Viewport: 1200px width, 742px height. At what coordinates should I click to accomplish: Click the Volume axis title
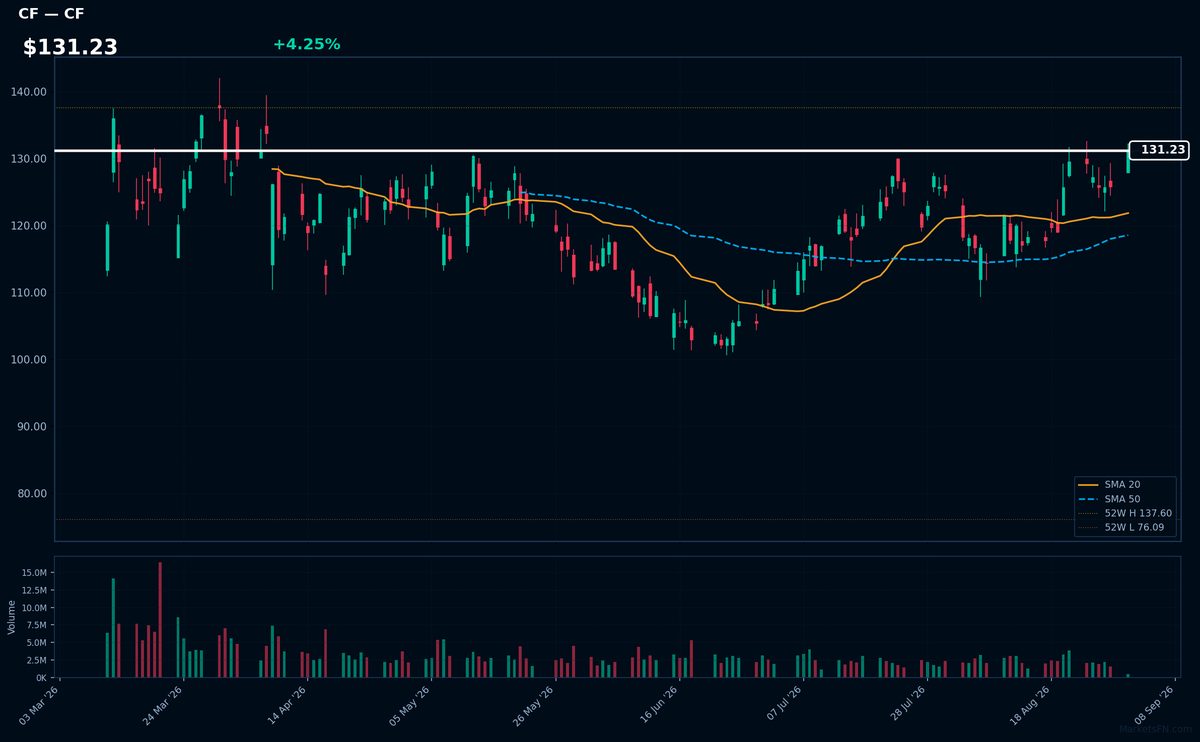pyautogui.click(x=12, y=617)
